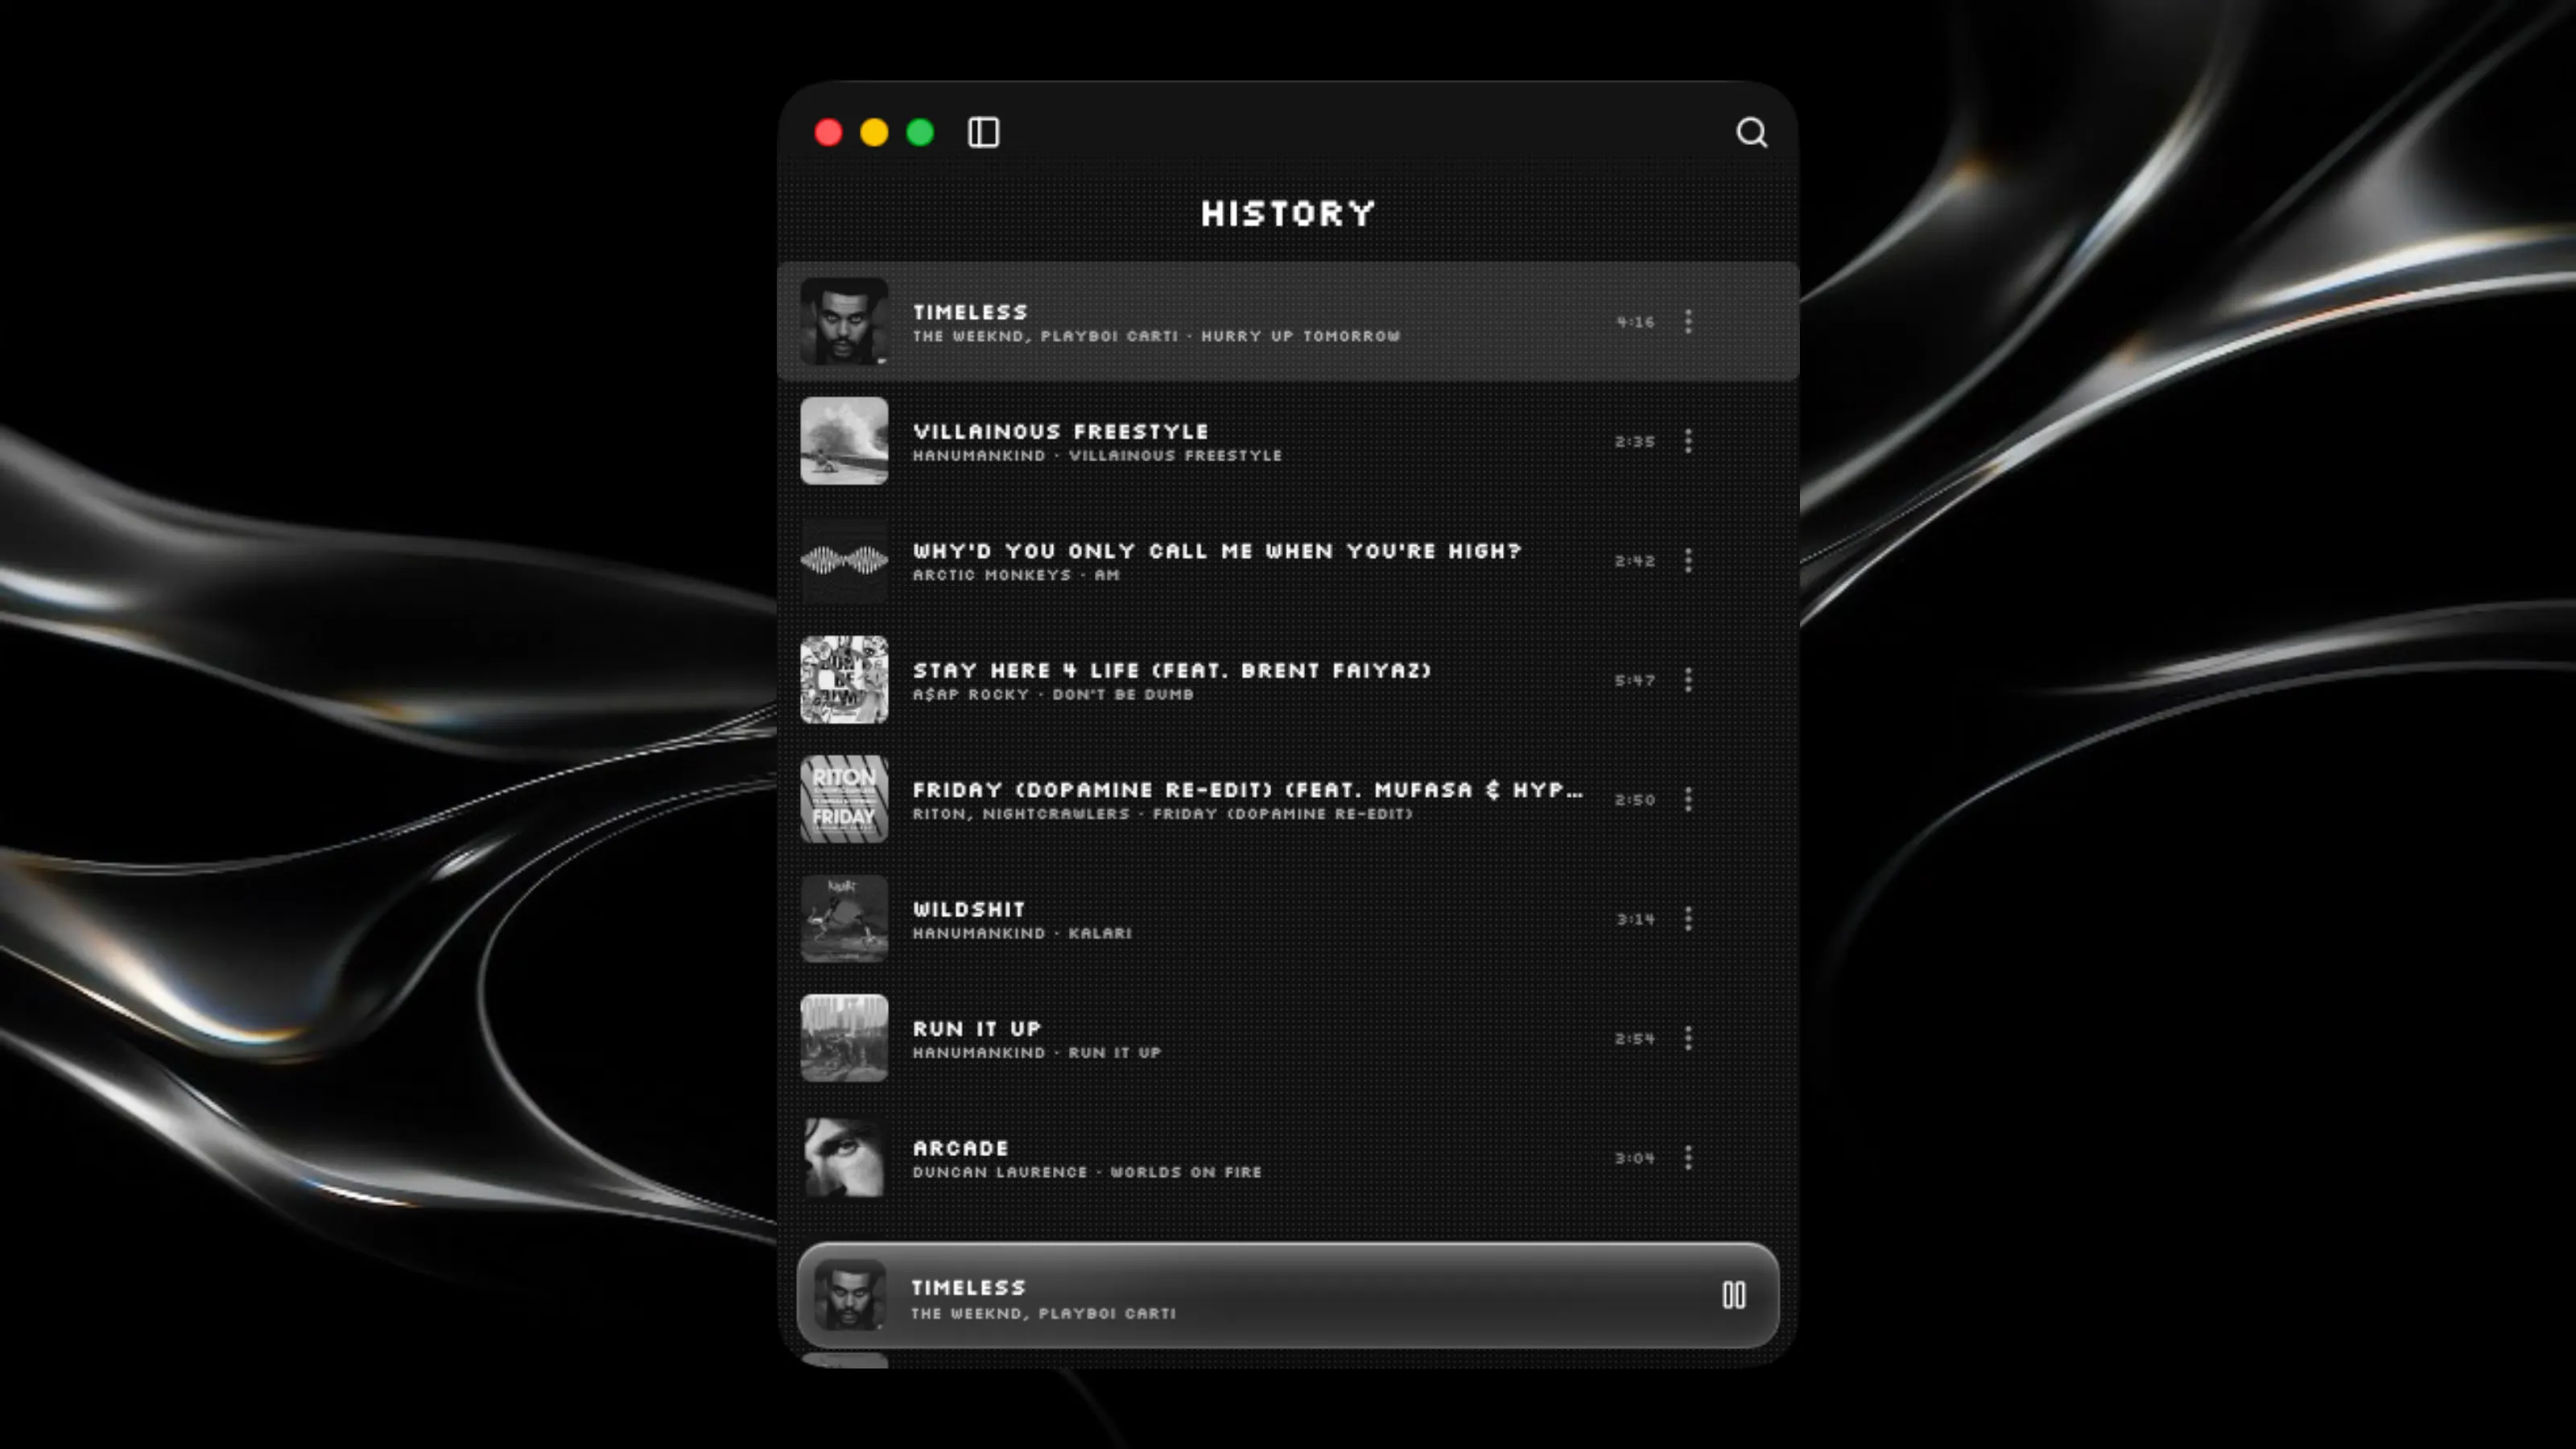Open more options for Villainous Freestyle
This screenshot has width=2576, height=1449.
coord(1688,441)
